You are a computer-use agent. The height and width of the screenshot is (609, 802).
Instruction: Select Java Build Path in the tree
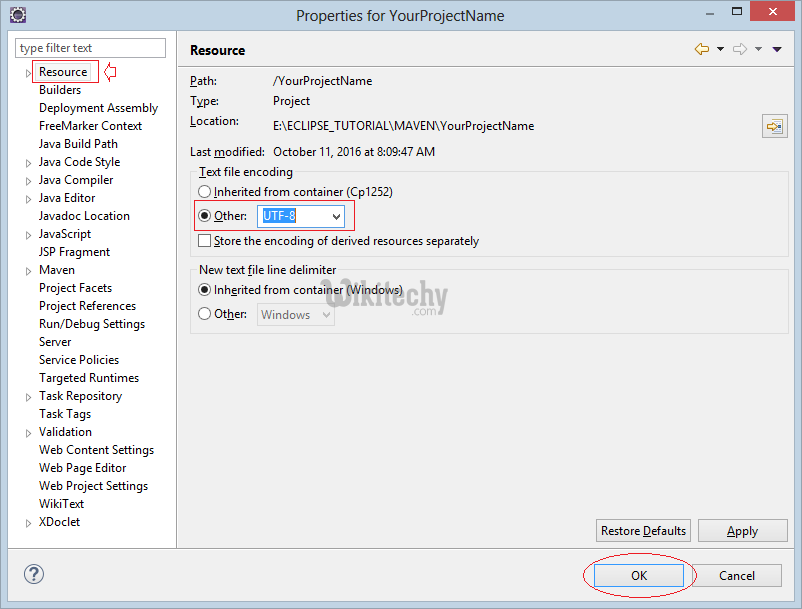(78, 144)
